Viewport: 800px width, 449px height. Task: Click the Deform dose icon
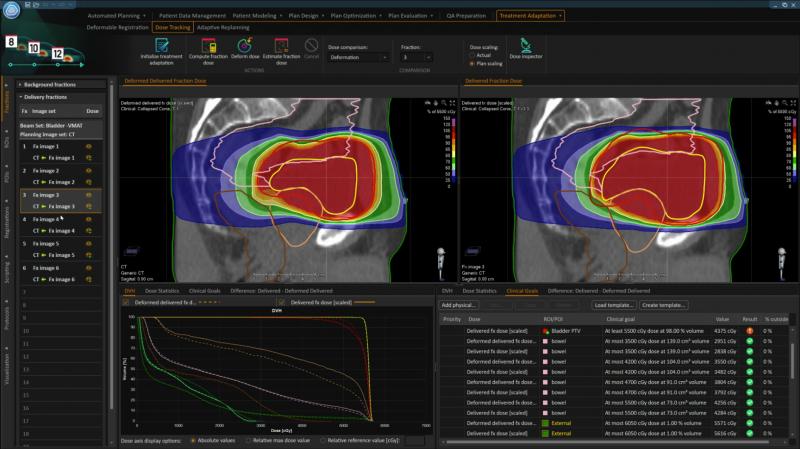(x=246, y=45)
